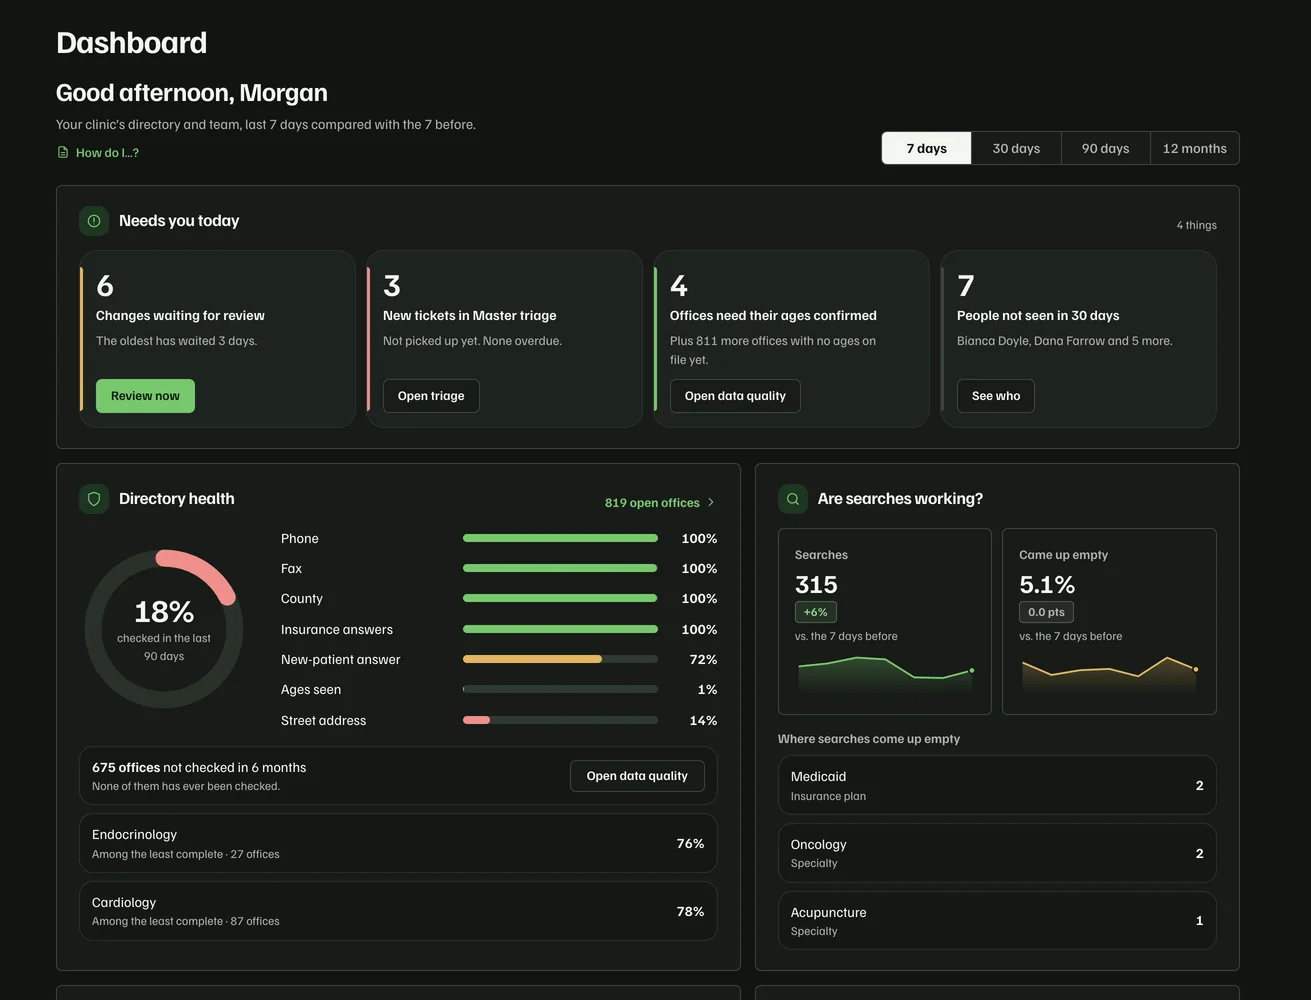
Task: Select the 12 months time range
Action: tap(1194, 148)
